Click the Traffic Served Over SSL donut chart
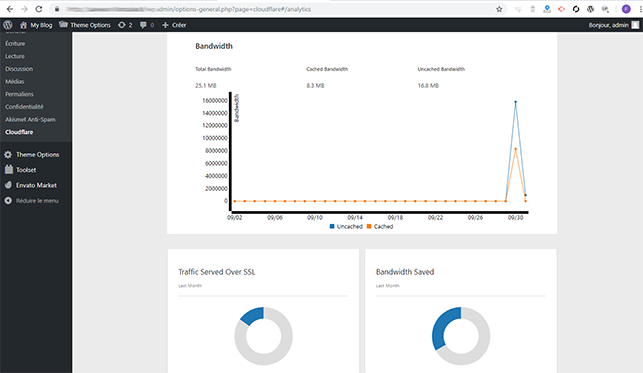This screenshot has height=373, width=643. [264, 336]
